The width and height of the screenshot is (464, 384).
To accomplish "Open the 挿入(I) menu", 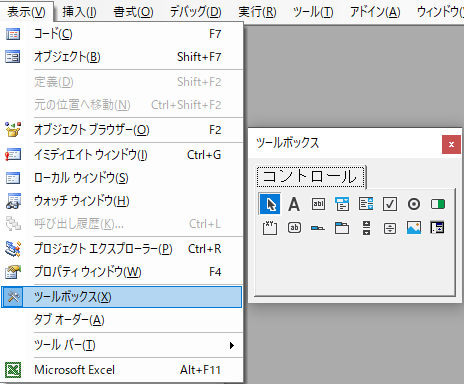I will click(79, 12).
